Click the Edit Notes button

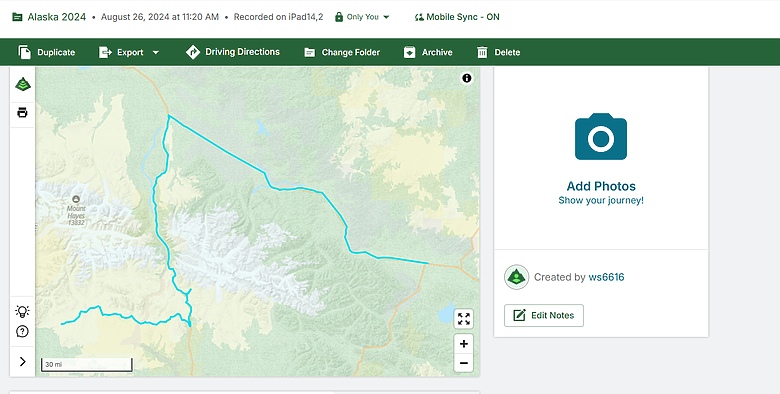point(544,315)
